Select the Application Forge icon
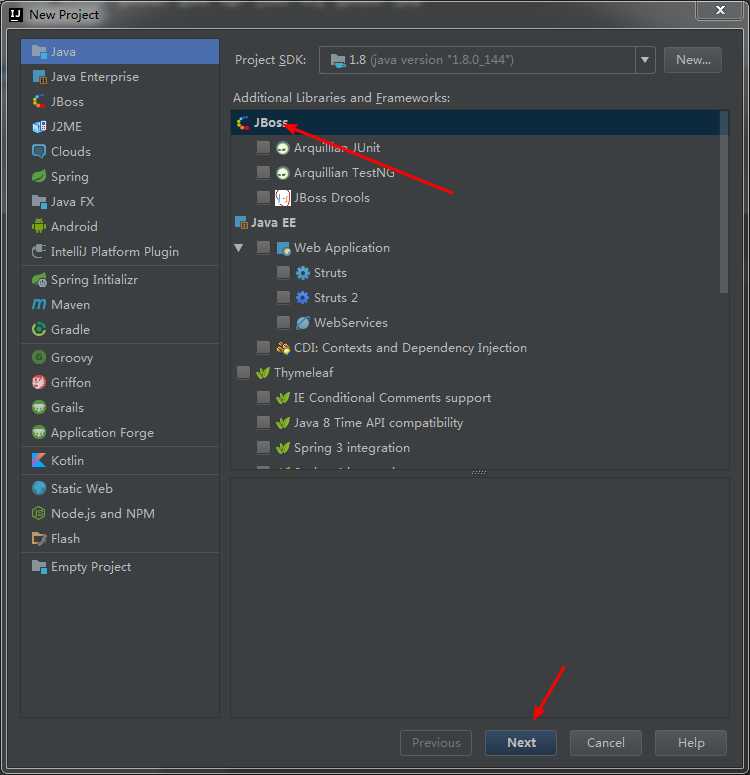The height and width of the screenshot is (775, 750). point(39,432)
